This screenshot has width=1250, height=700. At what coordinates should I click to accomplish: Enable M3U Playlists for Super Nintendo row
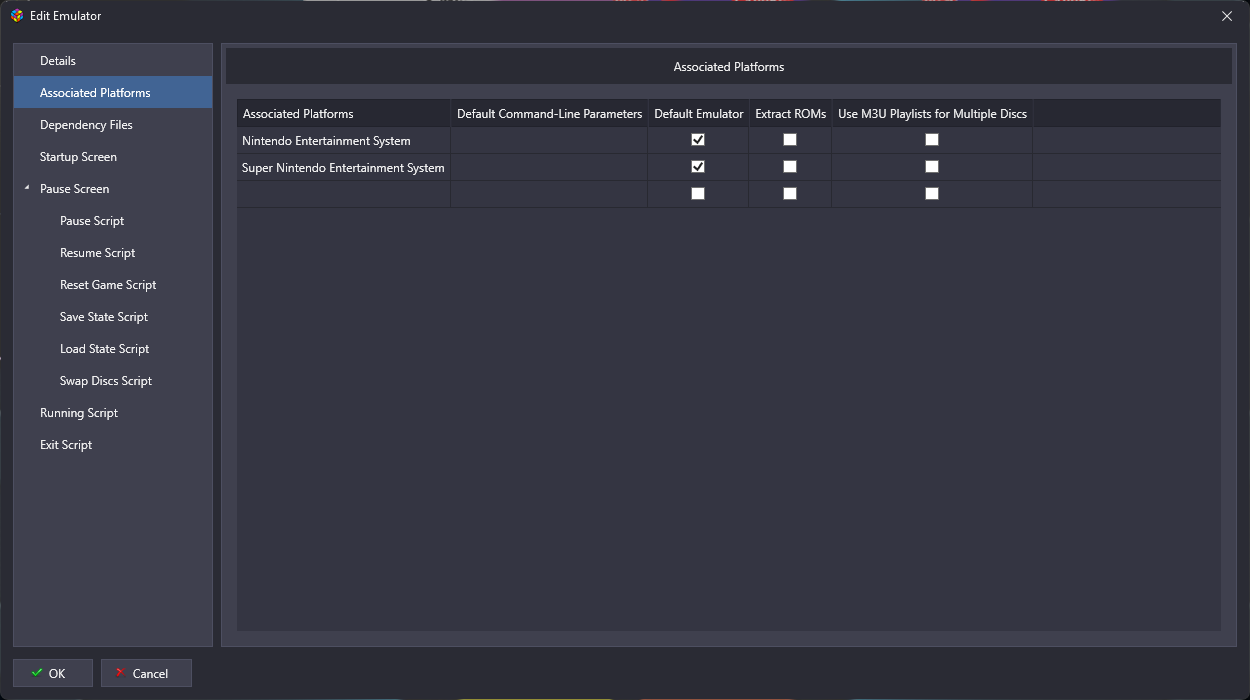tap(932, 167)
